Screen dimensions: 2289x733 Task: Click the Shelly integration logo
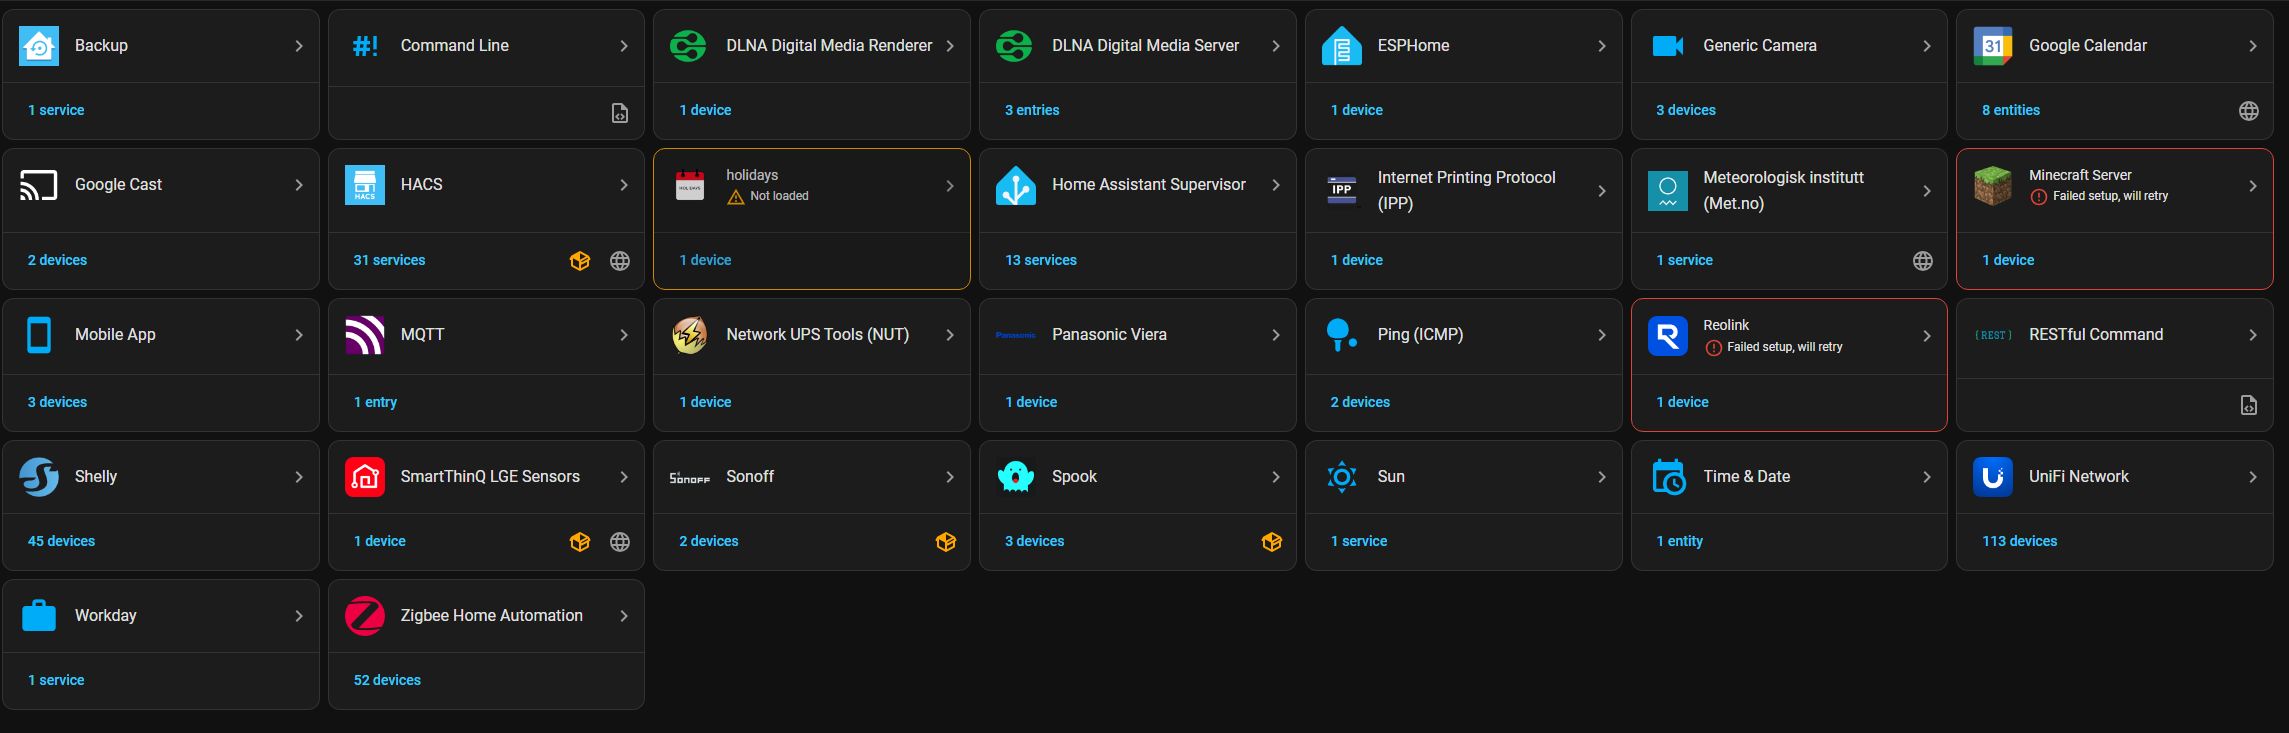39,477
